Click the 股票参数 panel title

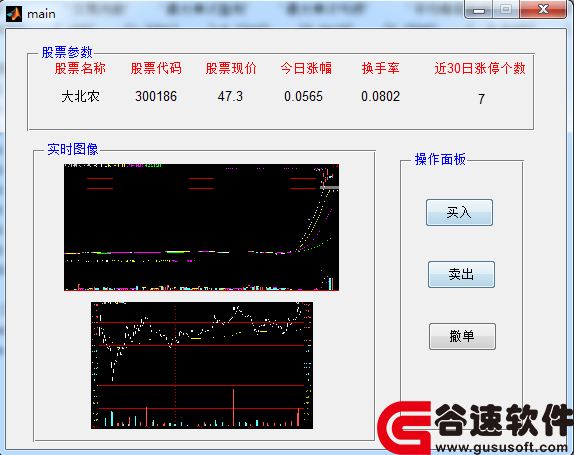pyautogui.click(x=67, y=52)
